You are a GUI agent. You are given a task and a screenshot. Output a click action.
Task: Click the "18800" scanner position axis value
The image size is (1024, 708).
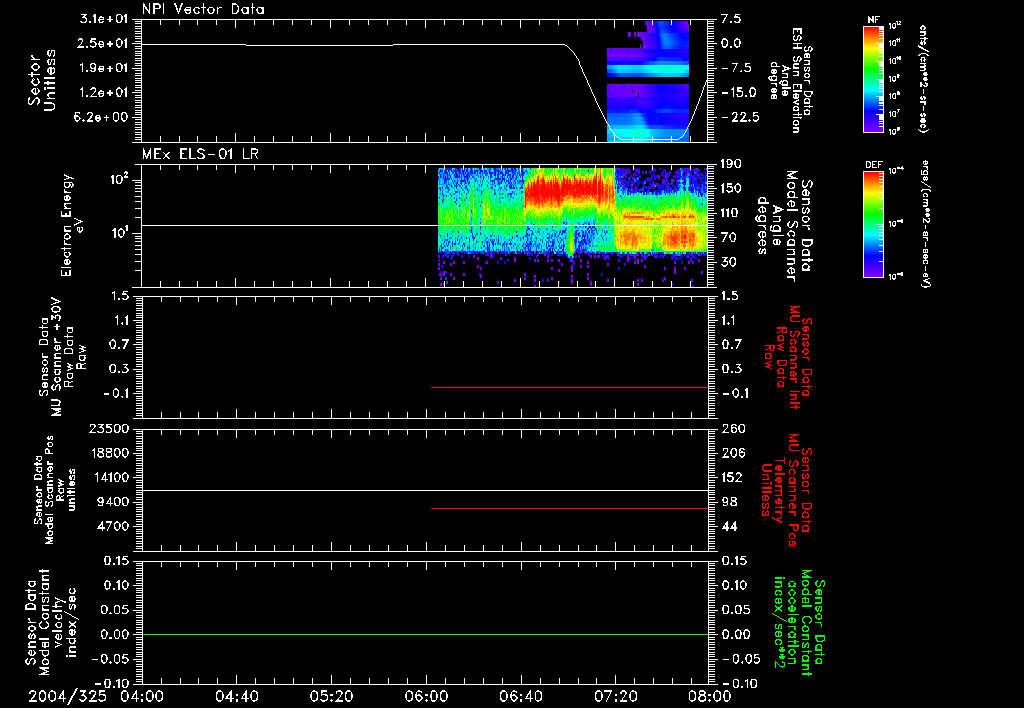click(108, 453)
